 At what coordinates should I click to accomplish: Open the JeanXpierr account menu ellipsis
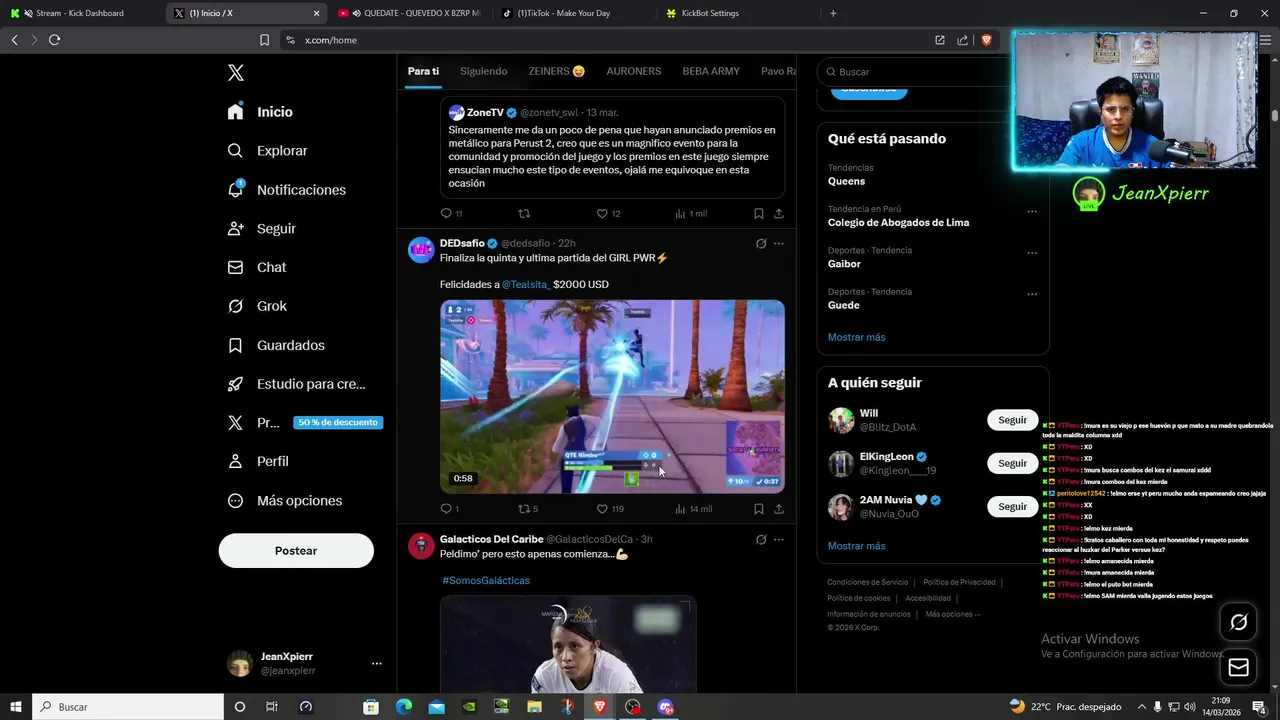click(377, 664)
